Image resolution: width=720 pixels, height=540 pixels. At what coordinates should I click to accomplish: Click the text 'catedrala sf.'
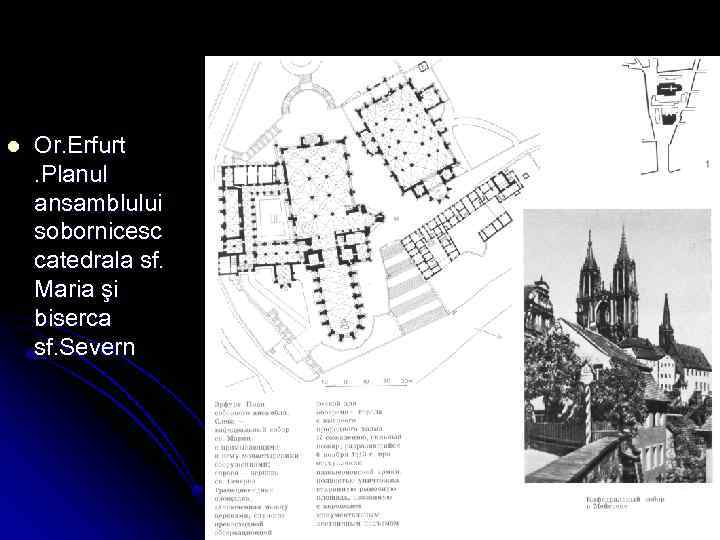point(99,260)
